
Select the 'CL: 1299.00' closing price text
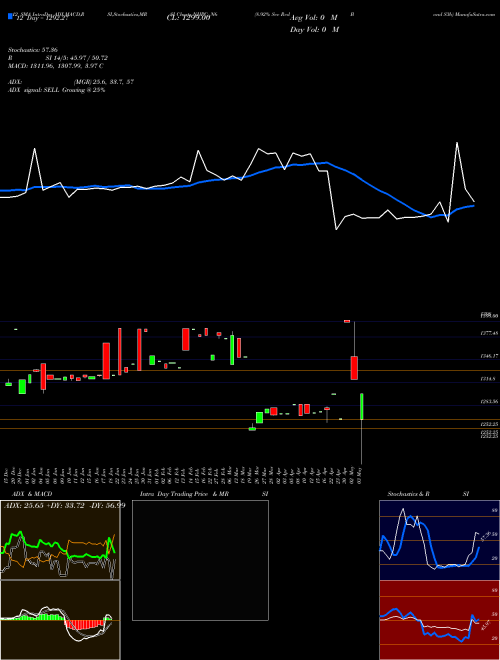pos(188,19)
